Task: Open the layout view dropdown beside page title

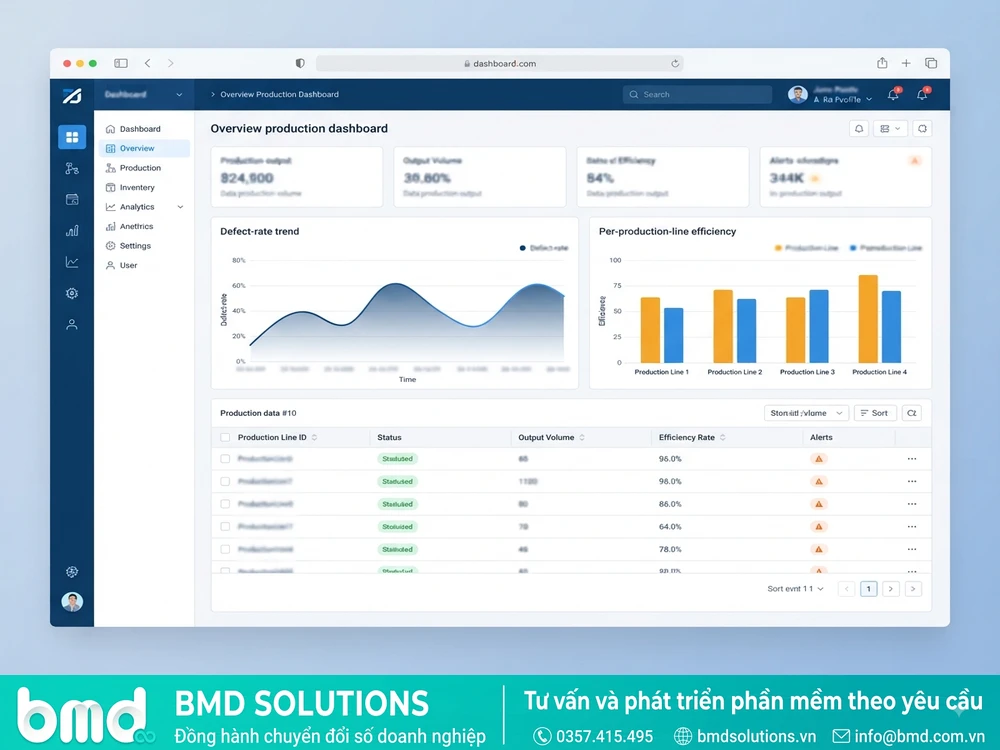Action: pos(890,129)
